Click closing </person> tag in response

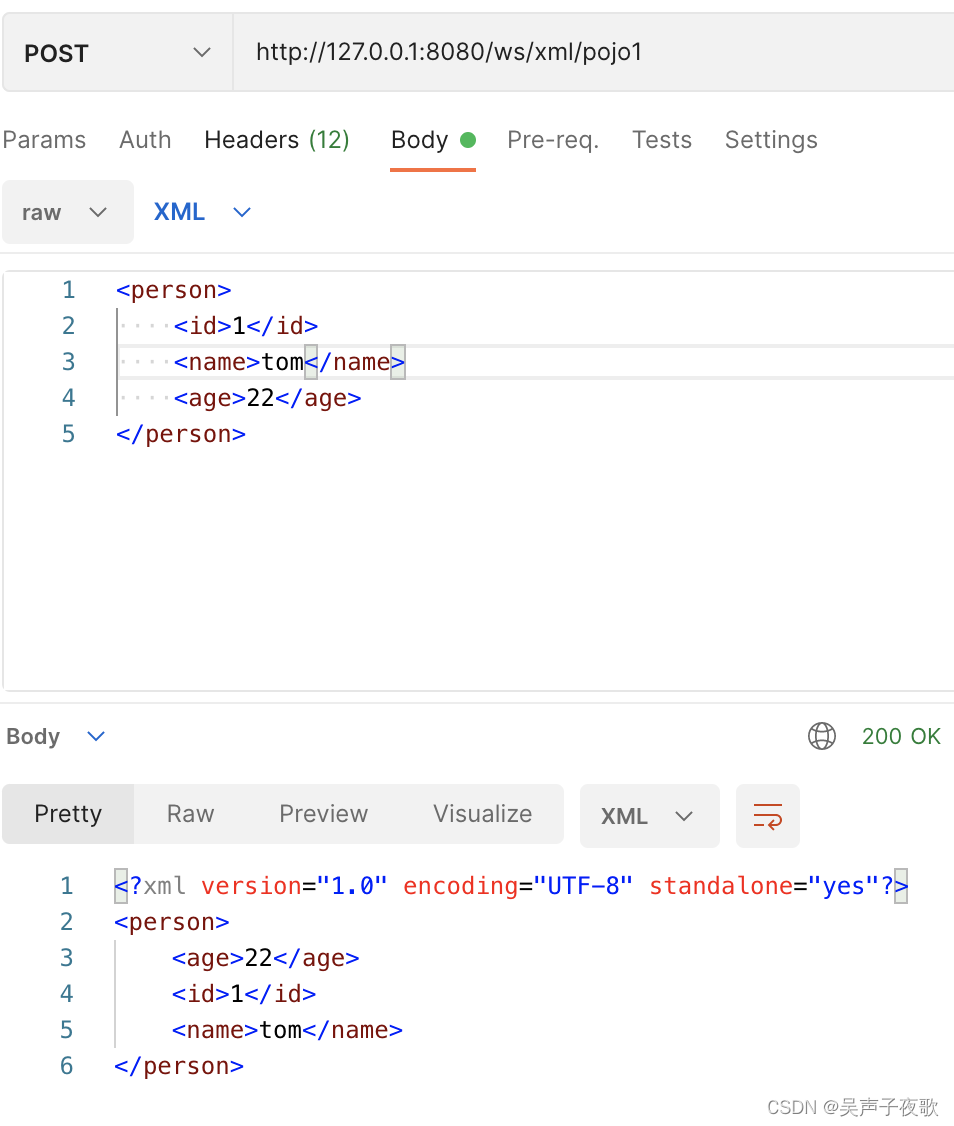pos(179,1066)
